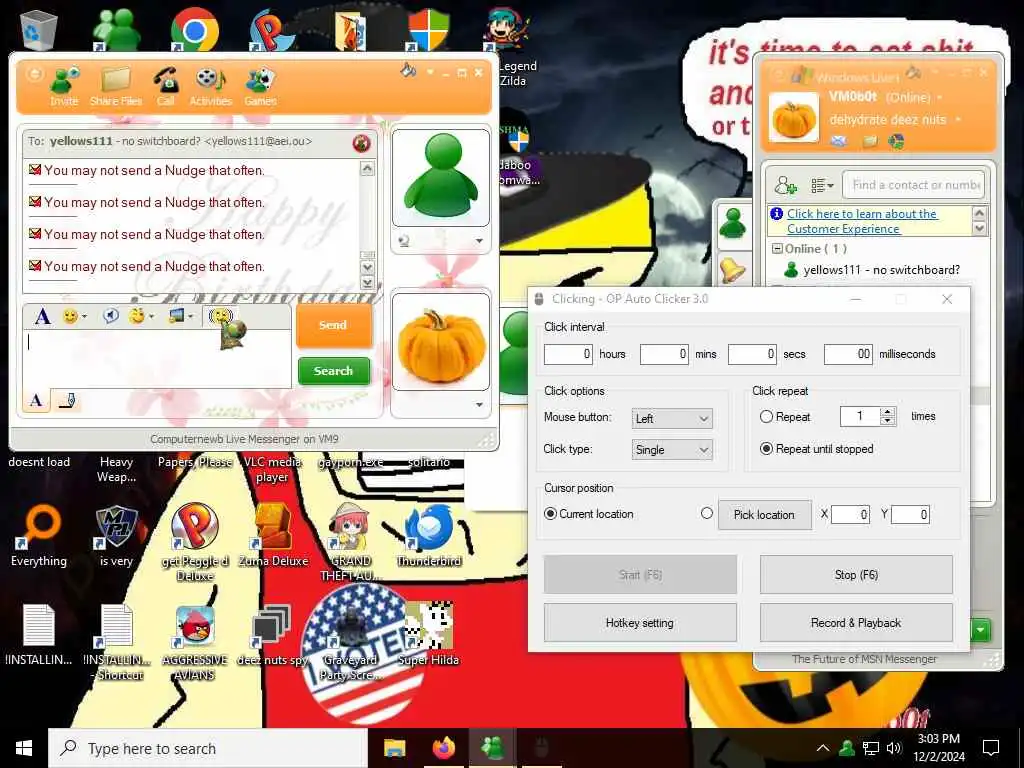The image size is (1024, 768).
Task: Open the globe icon in the Messenger header
Action: 896,141
